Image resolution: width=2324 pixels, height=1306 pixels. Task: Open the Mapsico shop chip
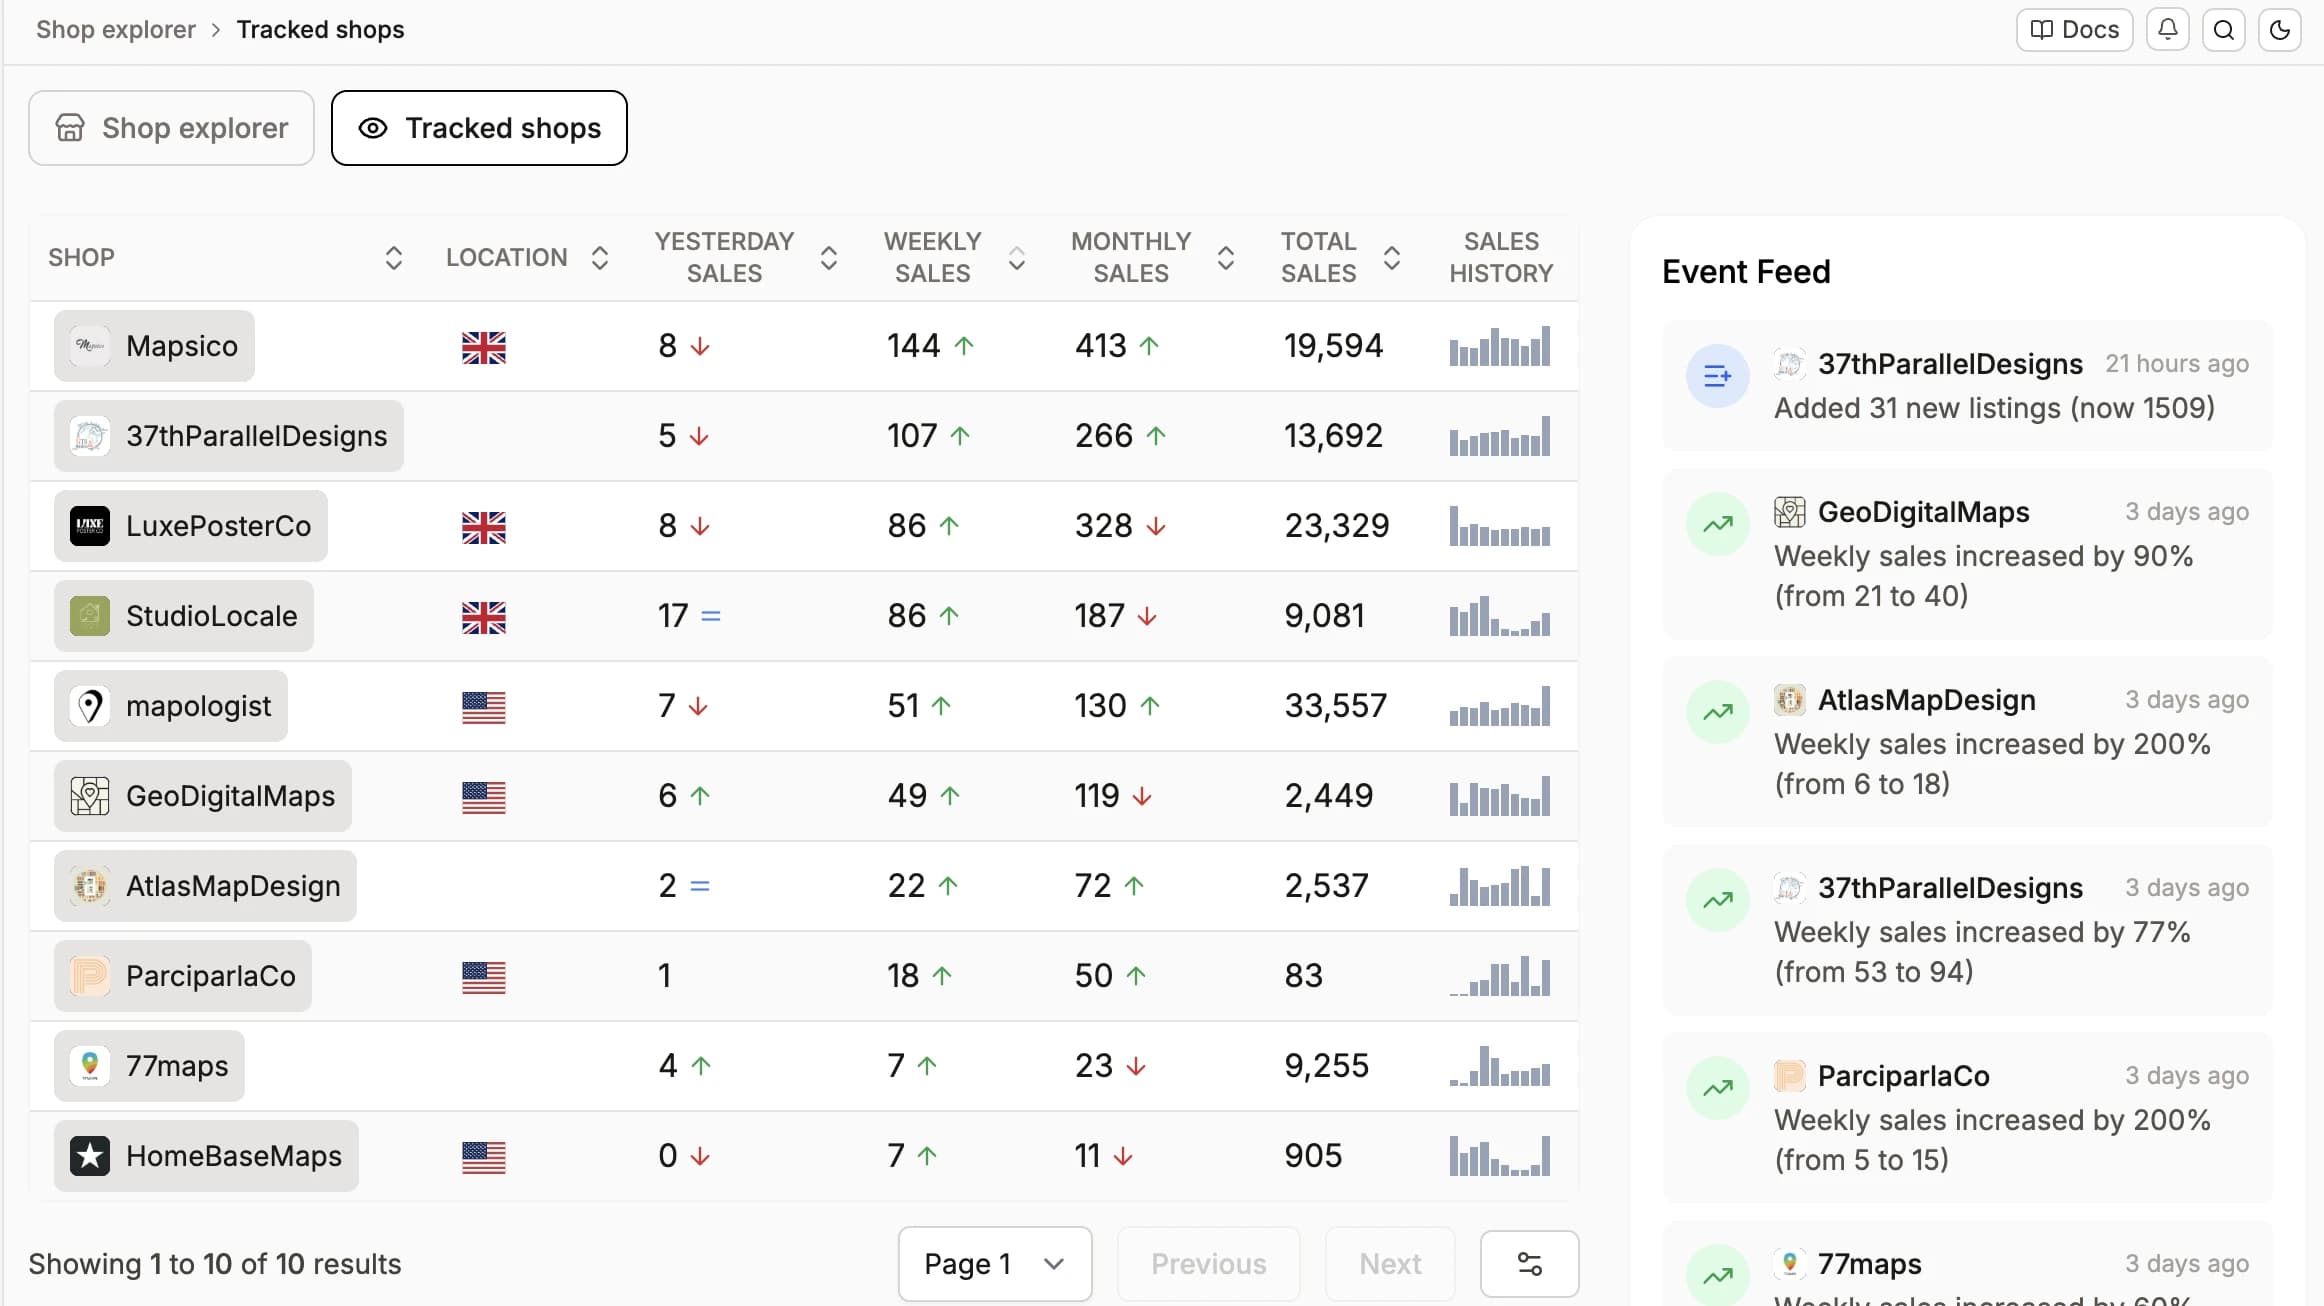click(154, 346)
